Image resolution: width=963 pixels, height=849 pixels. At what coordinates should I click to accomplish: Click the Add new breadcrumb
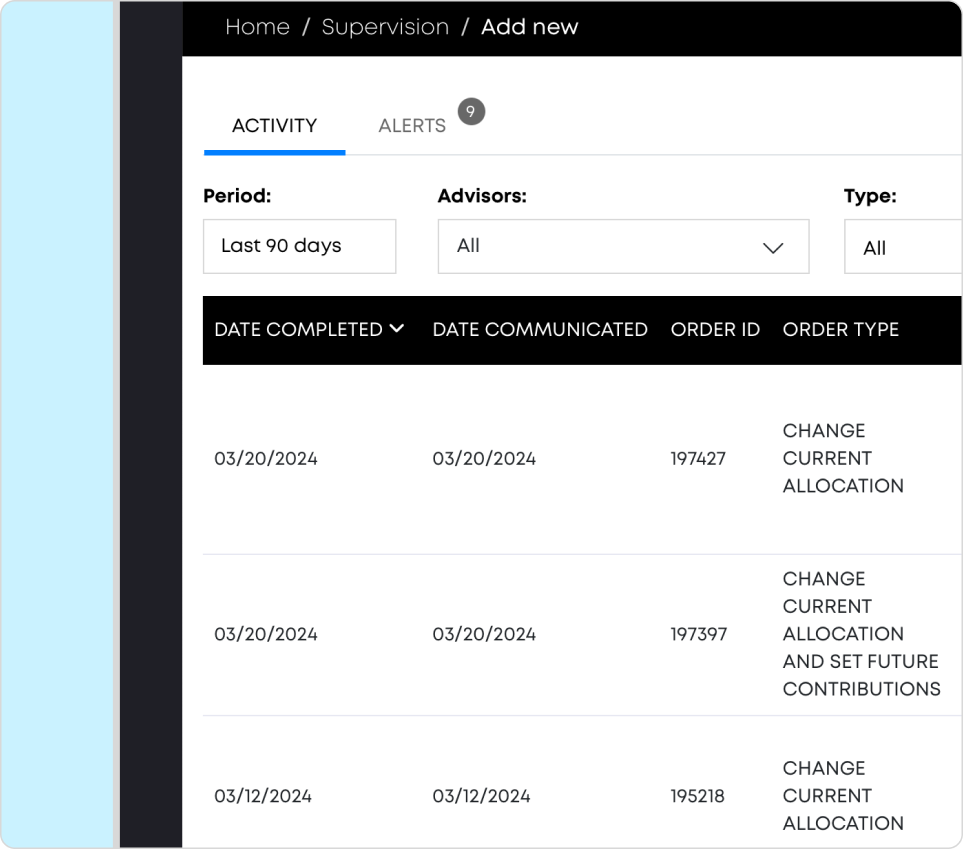529,27
